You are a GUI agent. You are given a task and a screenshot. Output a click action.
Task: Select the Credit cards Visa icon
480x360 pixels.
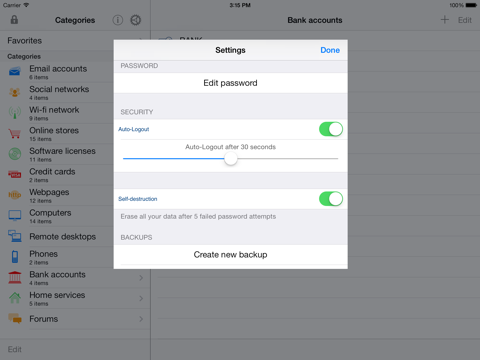15,174
